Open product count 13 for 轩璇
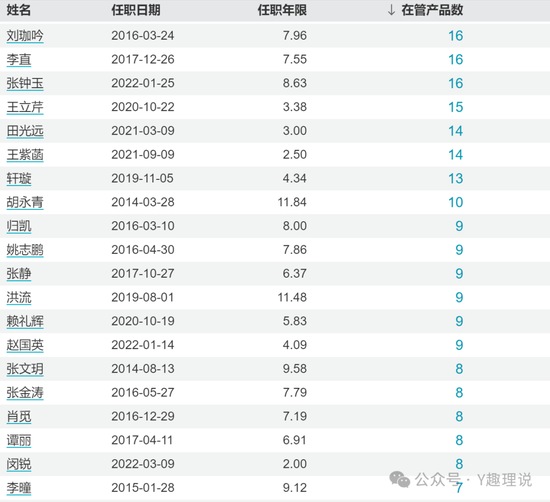The height and width of the screenshot is (502, 550). [x=456, y=179]
